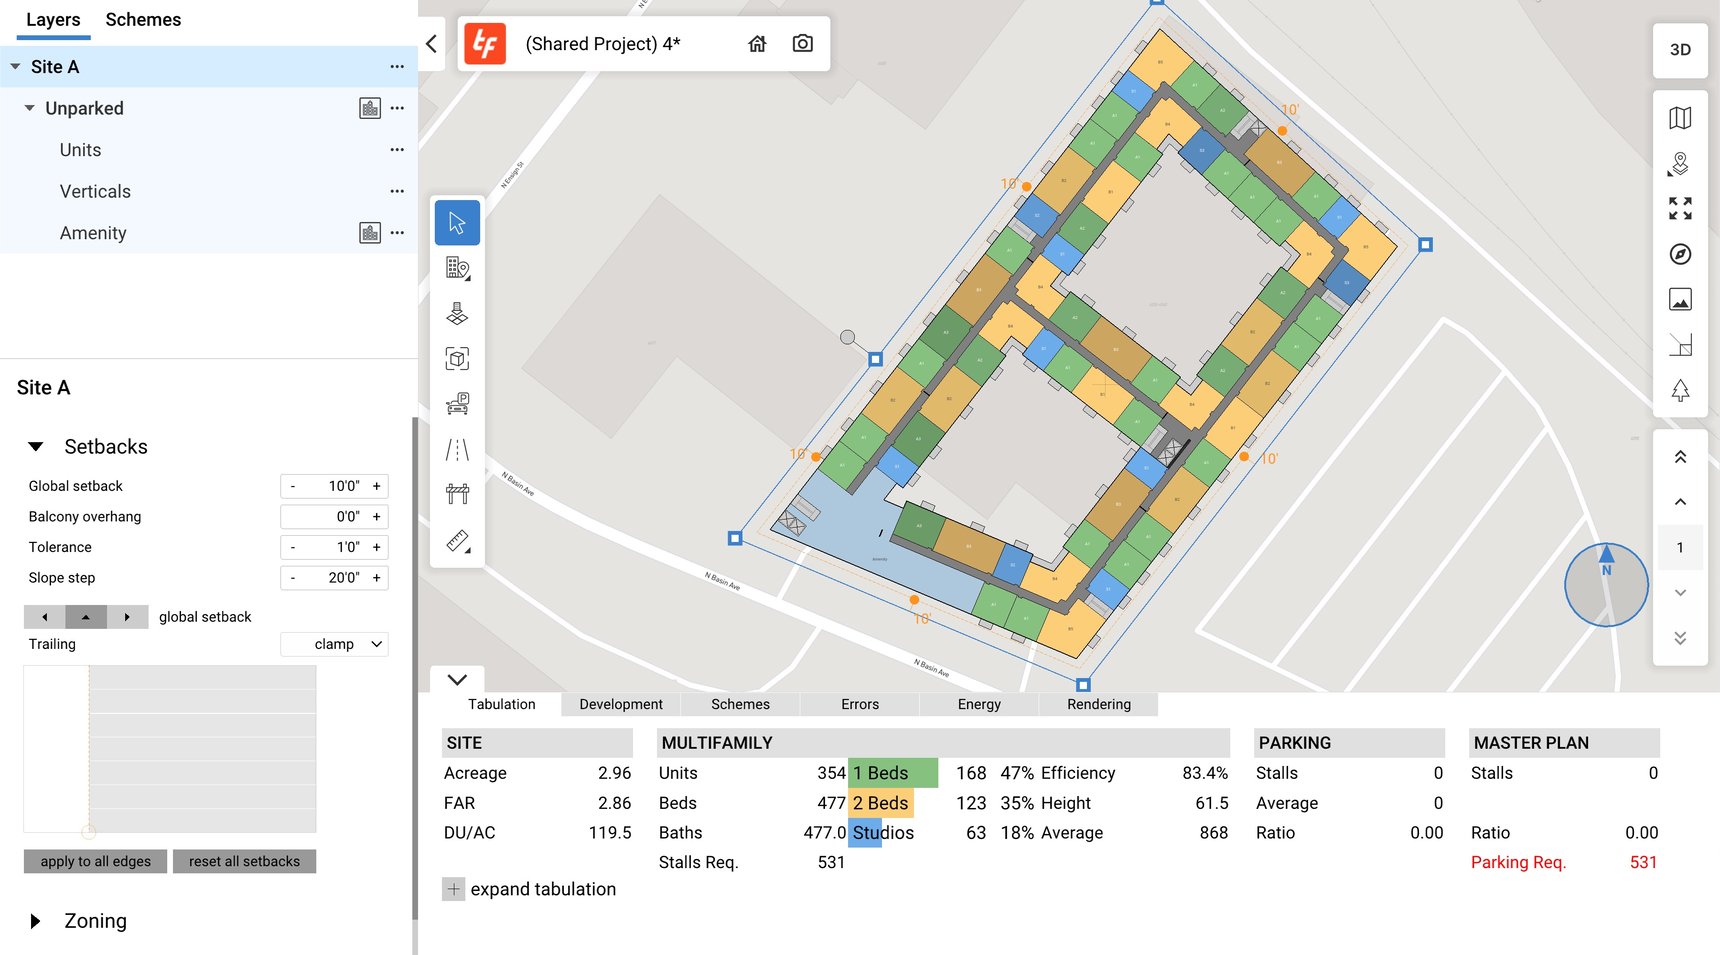This screenshot has height=955, width=1720.
Task: Select the tree vegetation icon
Action: tap(1681, 390)
